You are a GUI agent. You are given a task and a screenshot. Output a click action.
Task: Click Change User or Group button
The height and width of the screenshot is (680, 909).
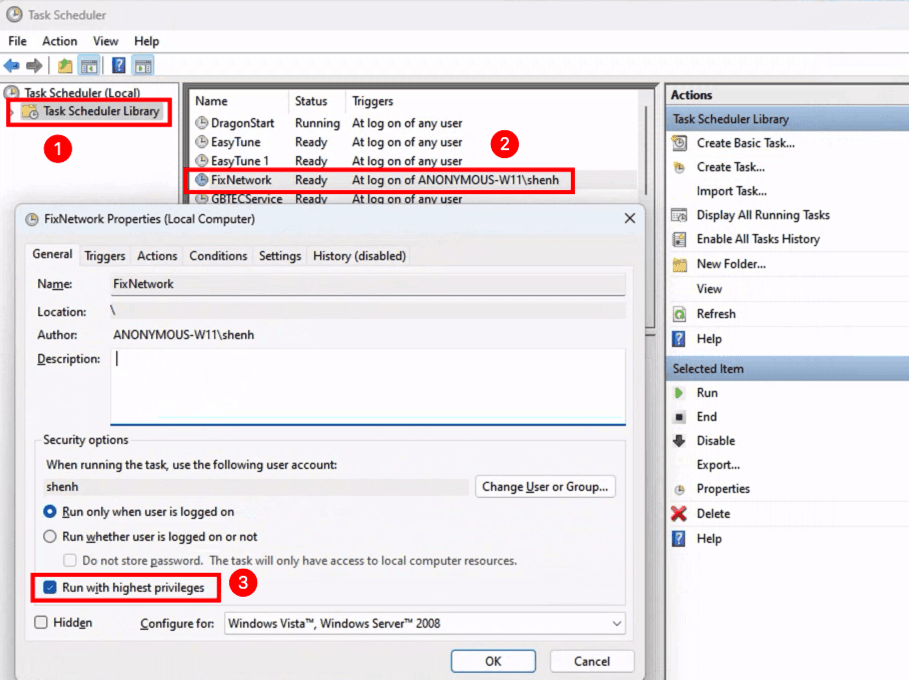(545, 487)
